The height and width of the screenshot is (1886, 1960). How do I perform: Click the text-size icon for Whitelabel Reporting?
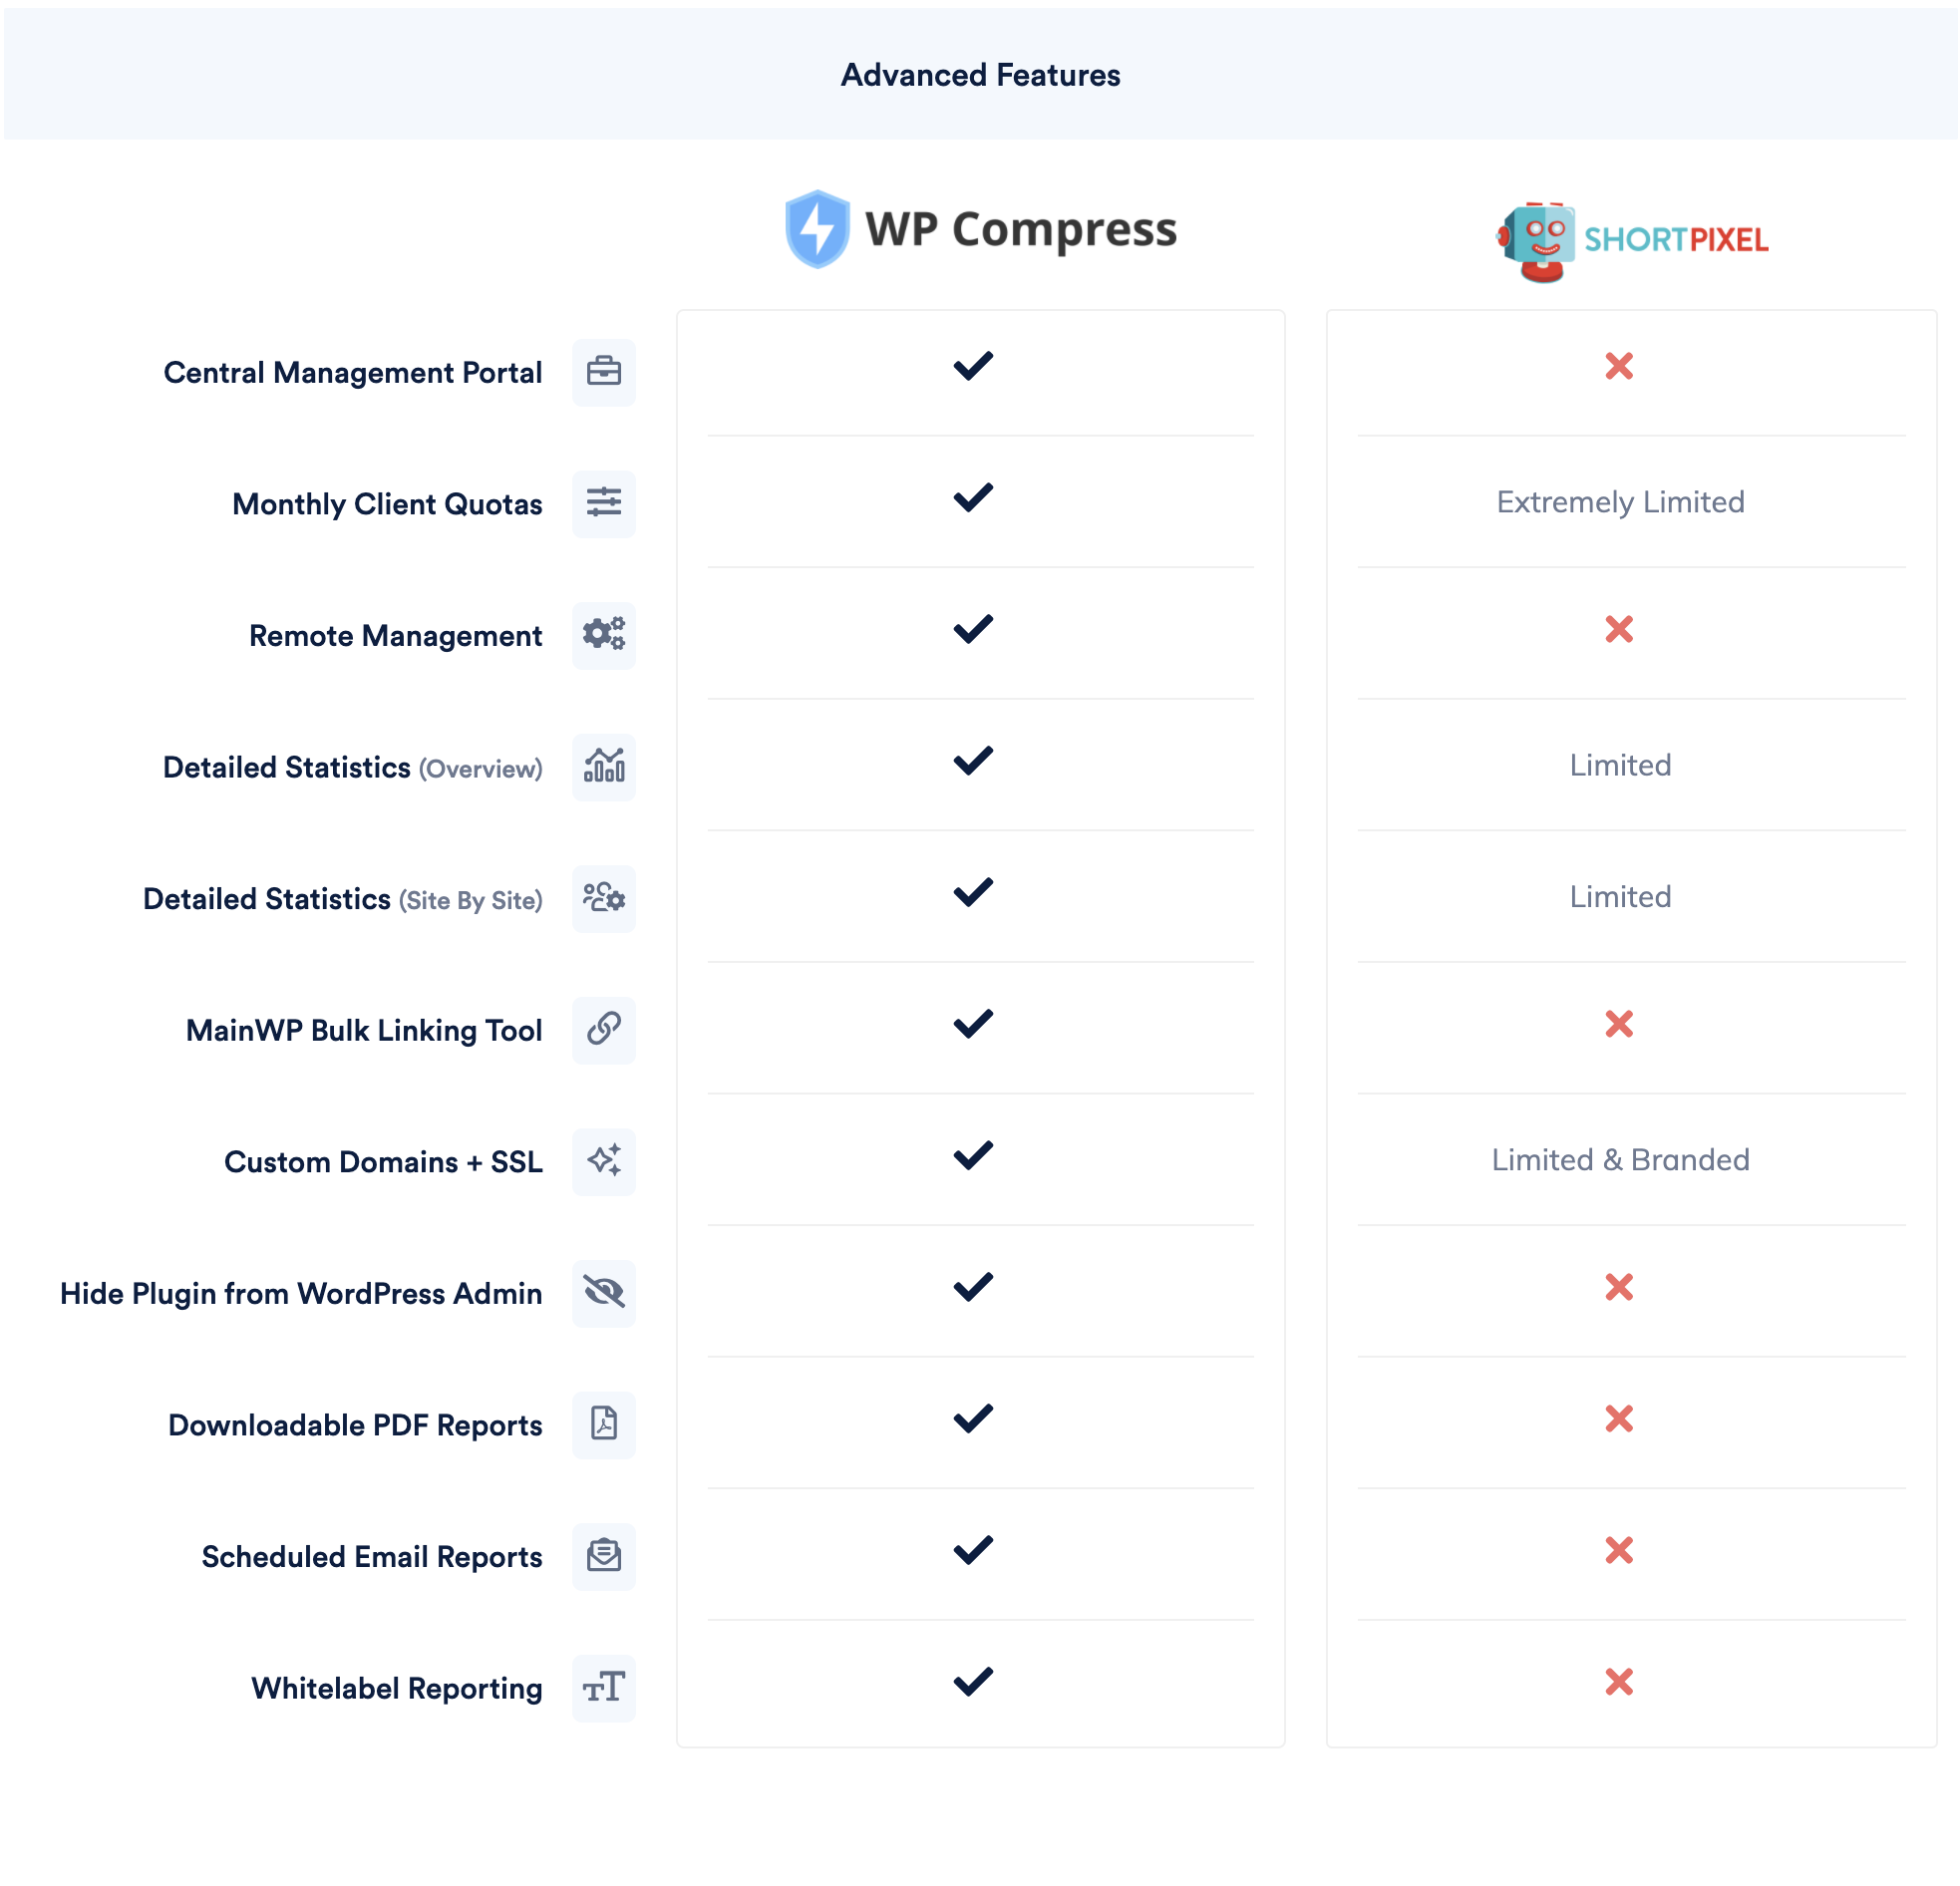tap(603, 1688)
